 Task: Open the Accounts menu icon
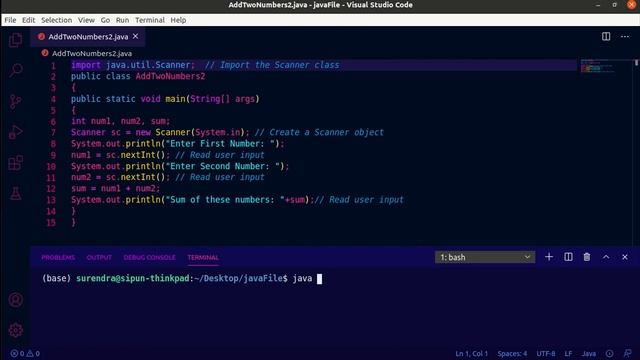click(16, 300)
